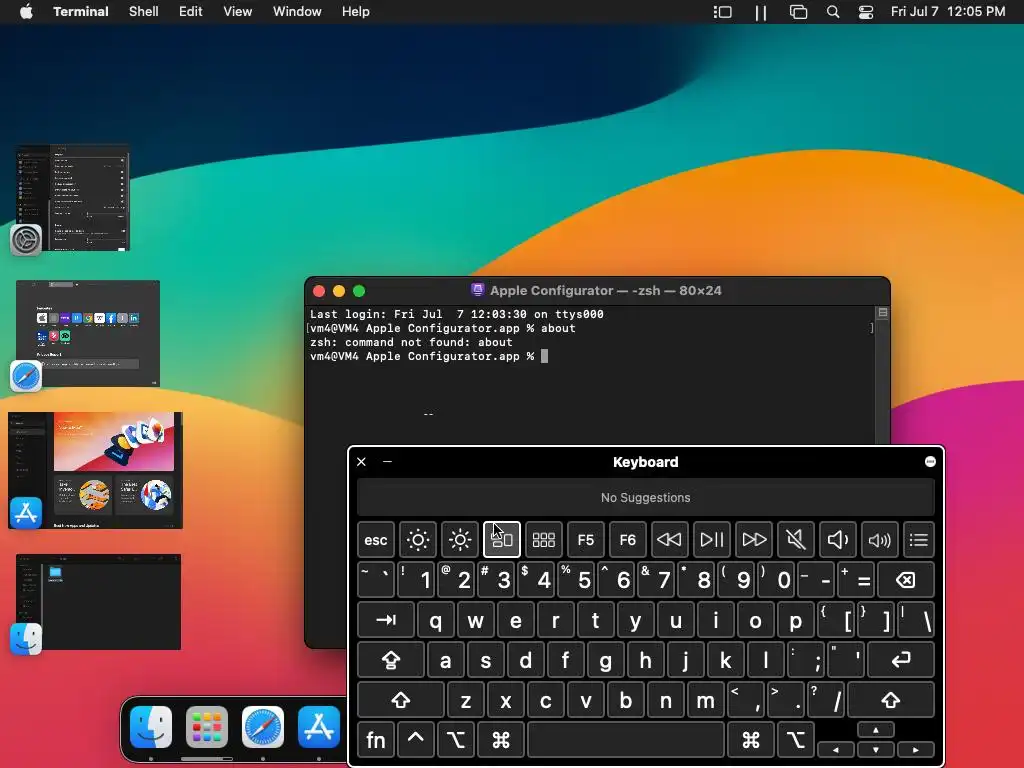Open the Edit menu
This screenshot has width=1024, height=768.
(x=191, y=12)
